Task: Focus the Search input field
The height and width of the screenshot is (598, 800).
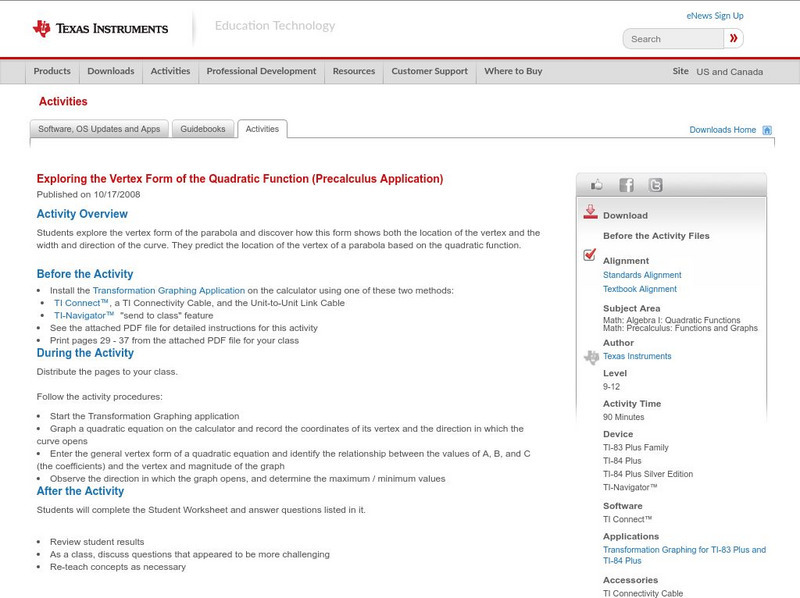Action: [x=673, y=39]
